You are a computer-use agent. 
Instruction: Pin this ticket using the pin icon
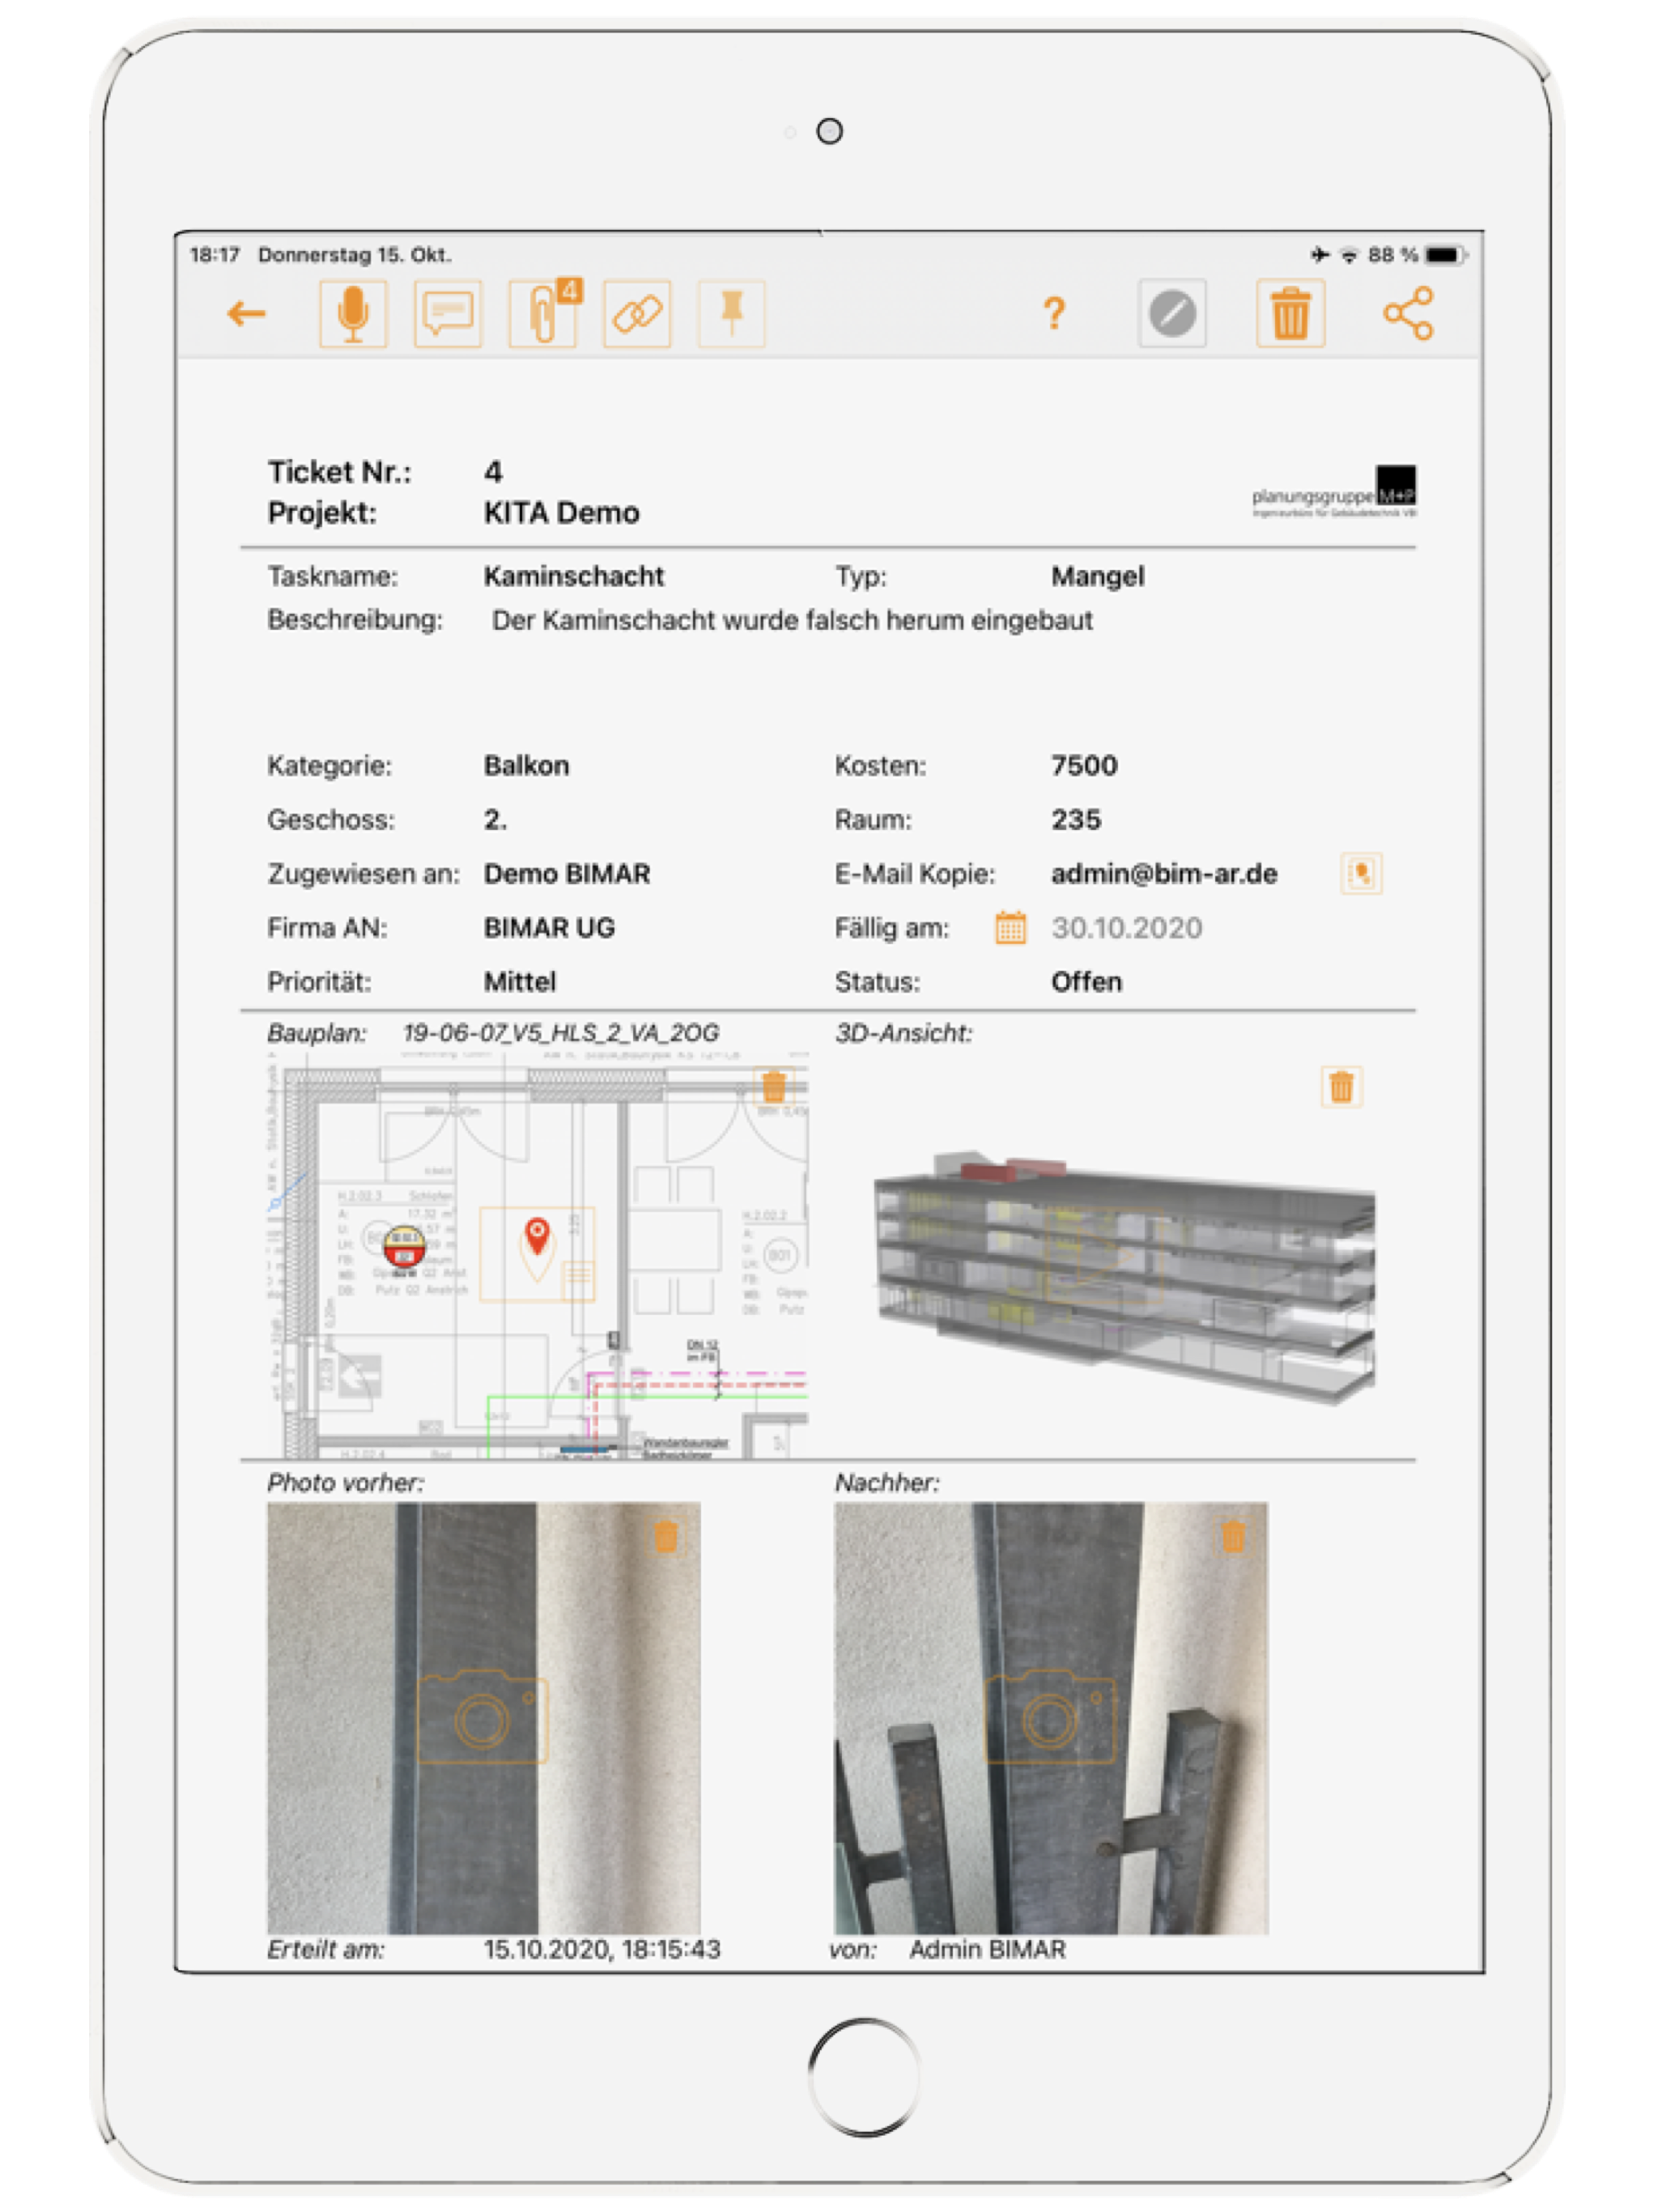point(733,313)
